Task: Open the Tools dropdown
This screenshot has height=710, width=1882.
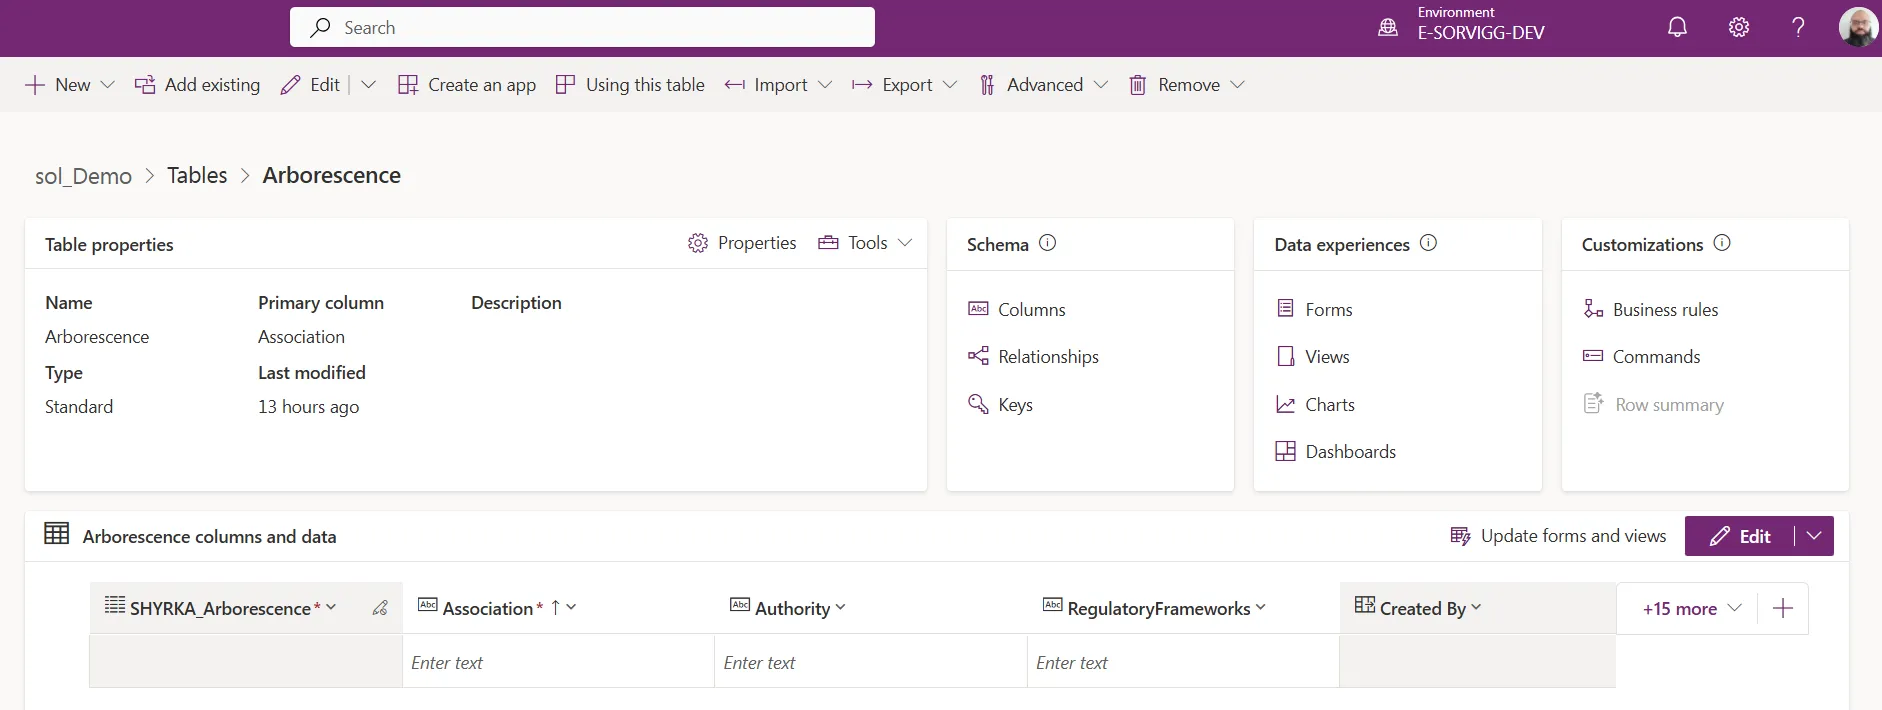Action: point(865,243)
